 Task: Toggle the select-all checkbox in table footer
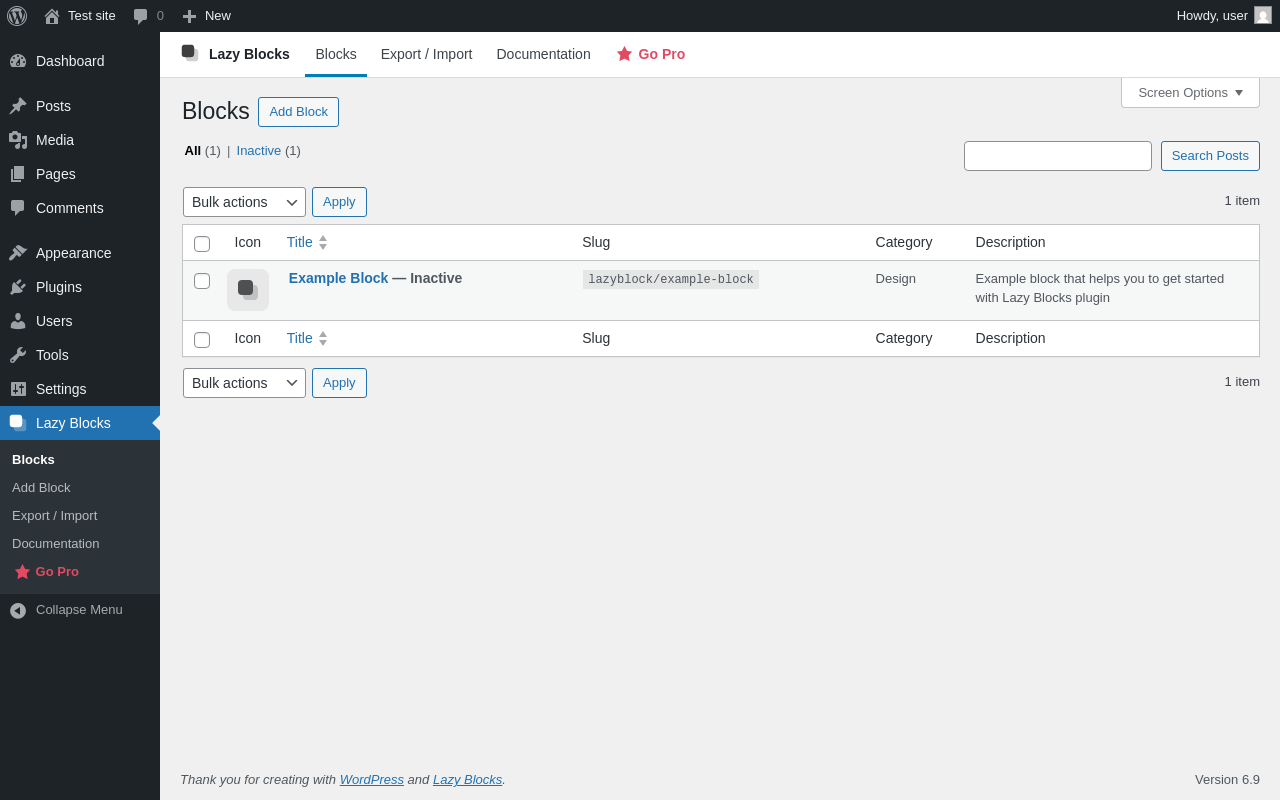click(x=202, y=340)
